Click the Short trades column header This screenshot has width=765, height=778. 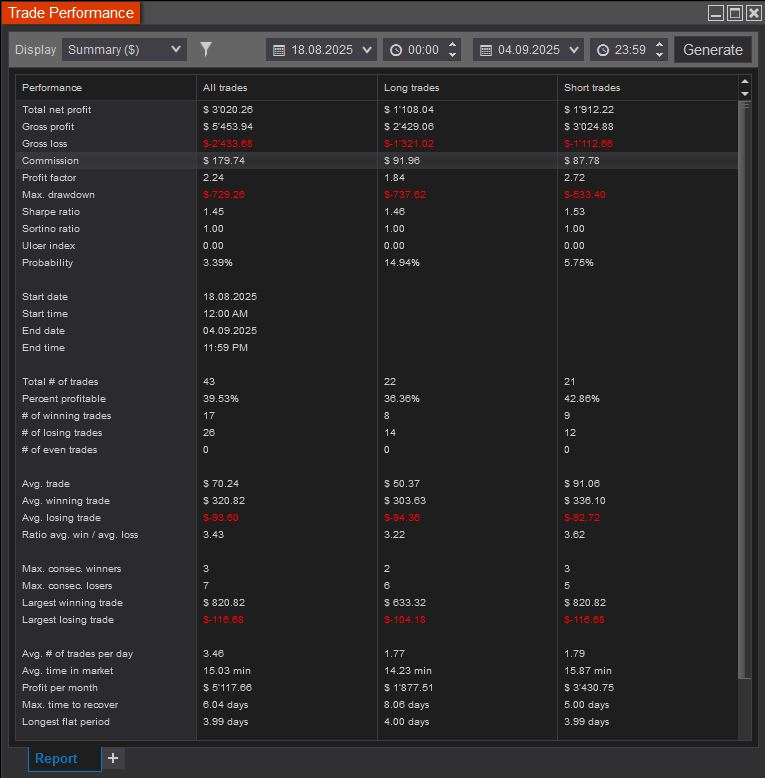click(592, 88)
